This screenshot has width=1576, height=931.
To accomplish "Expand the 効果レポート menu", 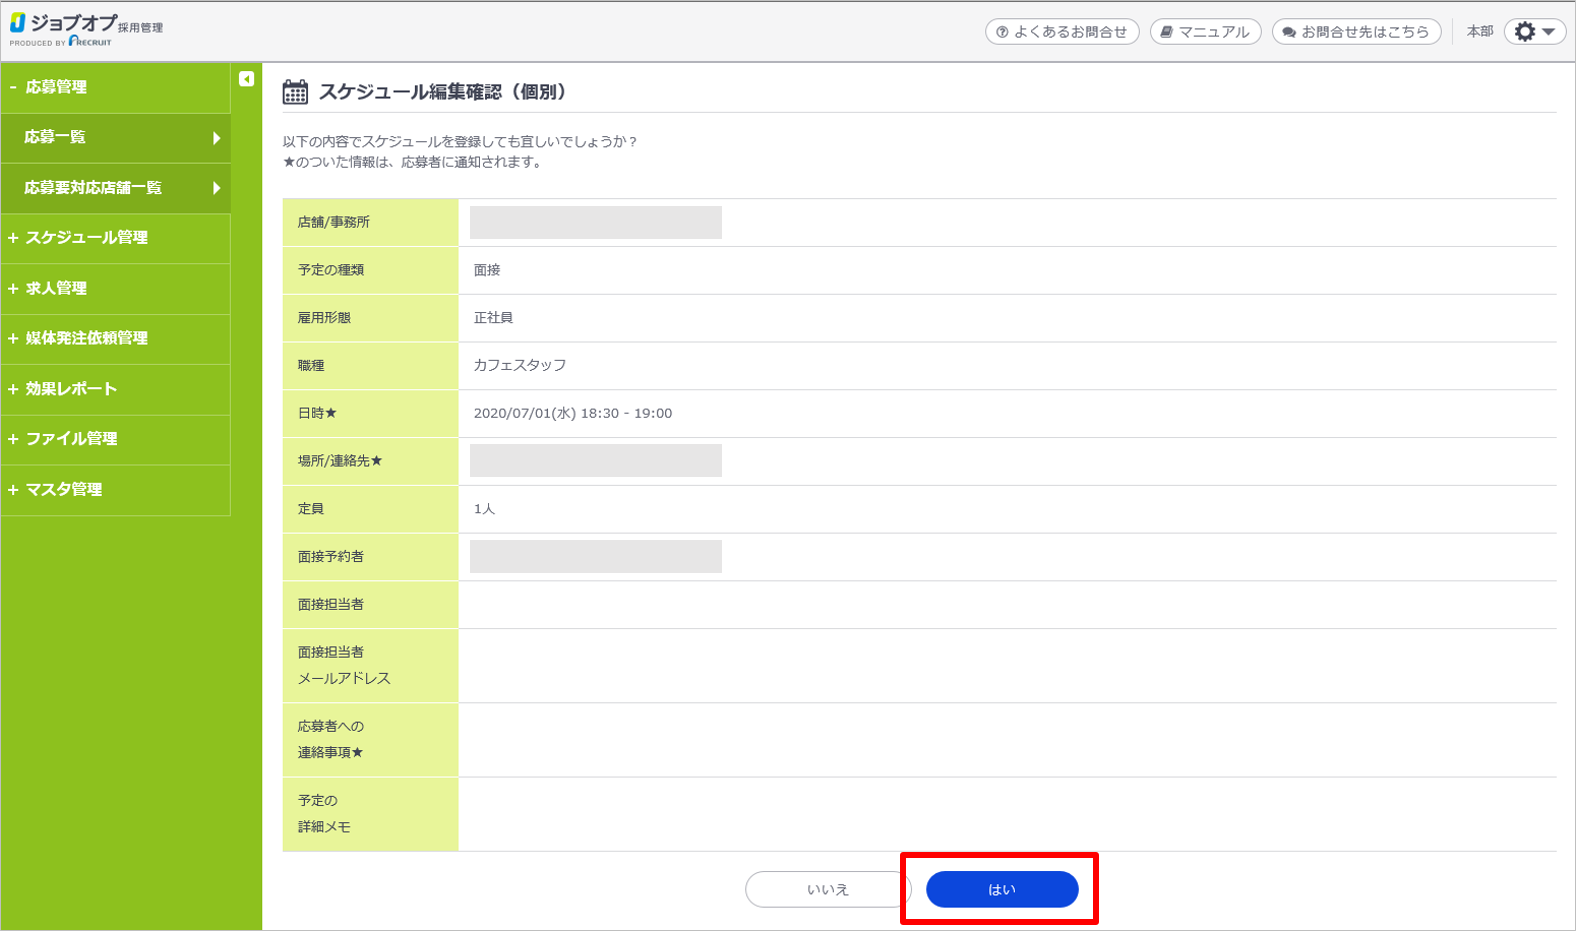I will [x=13, y=389].
